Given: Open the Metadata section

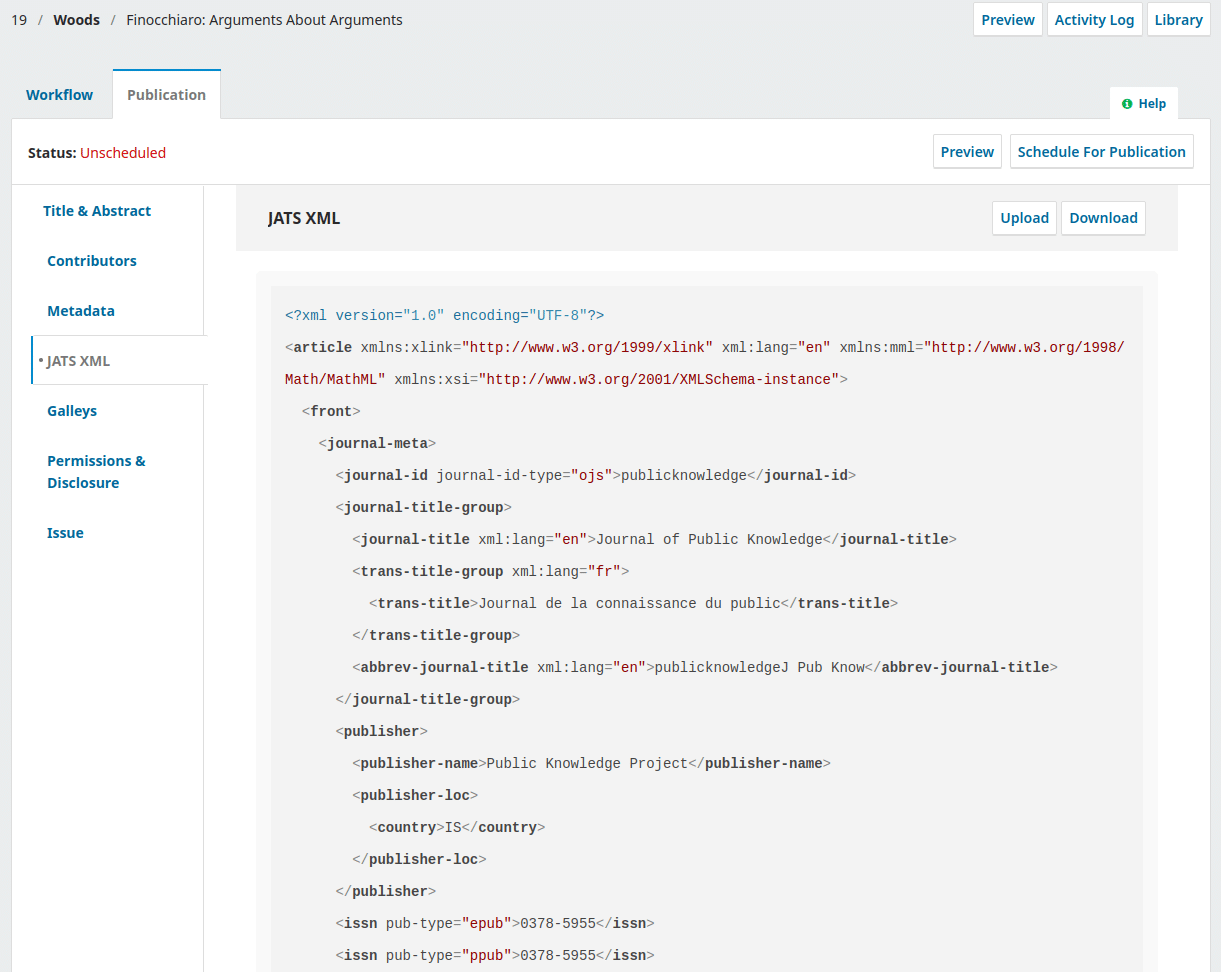Looking at the screenshot, I should click(x=81, y=311).
